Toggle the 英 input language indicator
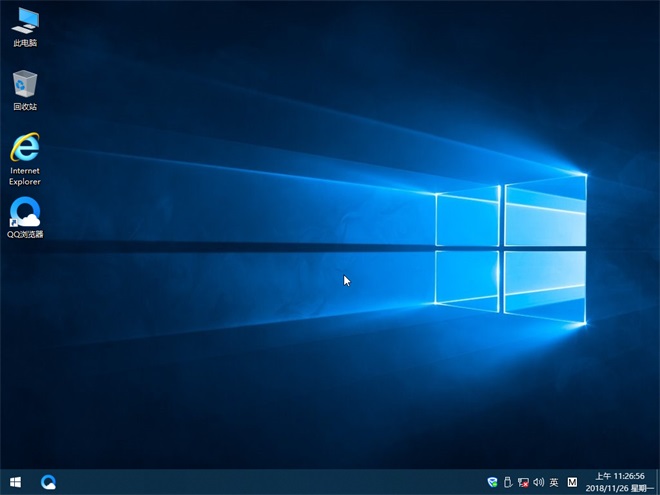Image resolution: width=660 pixels, height=495 pixels. click(554, 482)
